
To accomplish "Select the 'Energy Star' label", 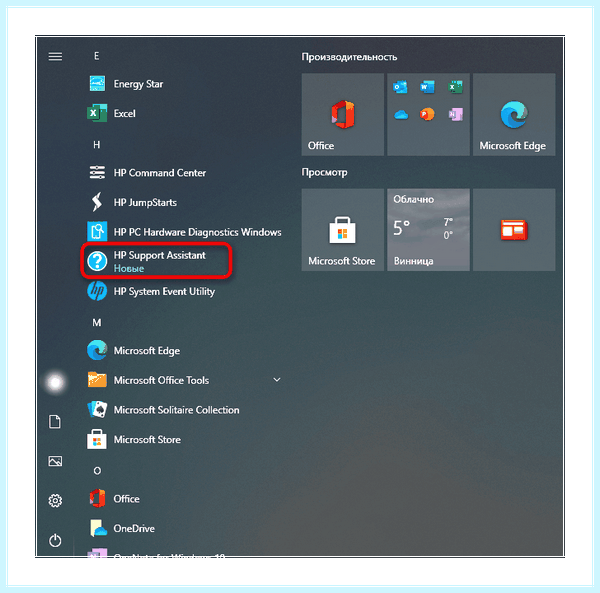I will (138, 84).
